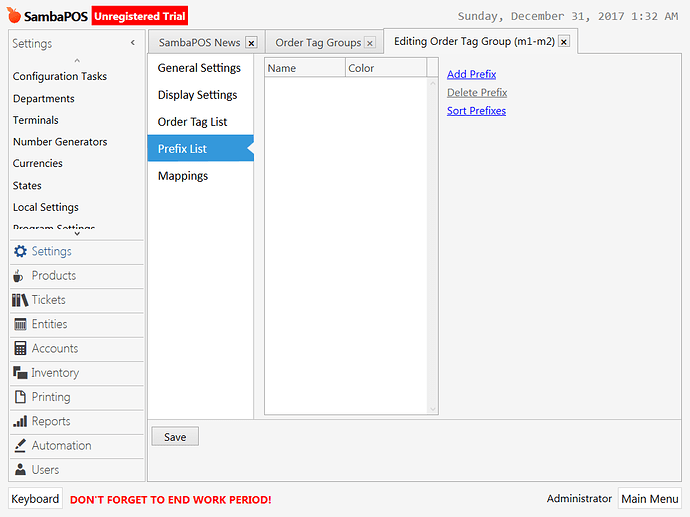Click the DON'T FORGET TO END WORK PERIOD warning
690x517 pixels.
pos(171,500)
